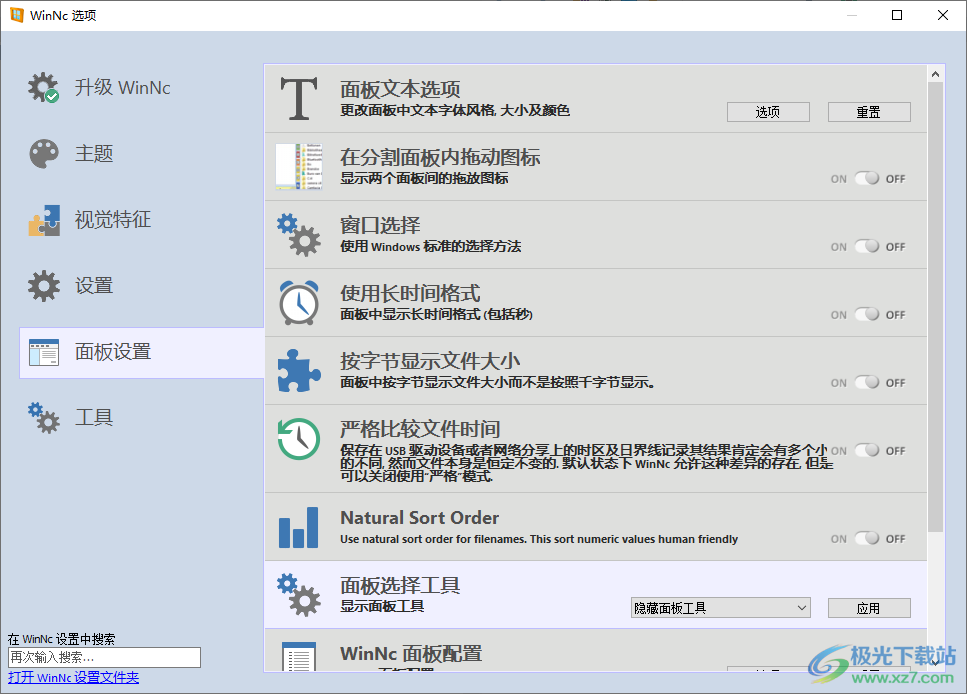This screenshot has height=694, width=967.
Task: Click the Natural Sort Order heading
Action: click(419, 518)
